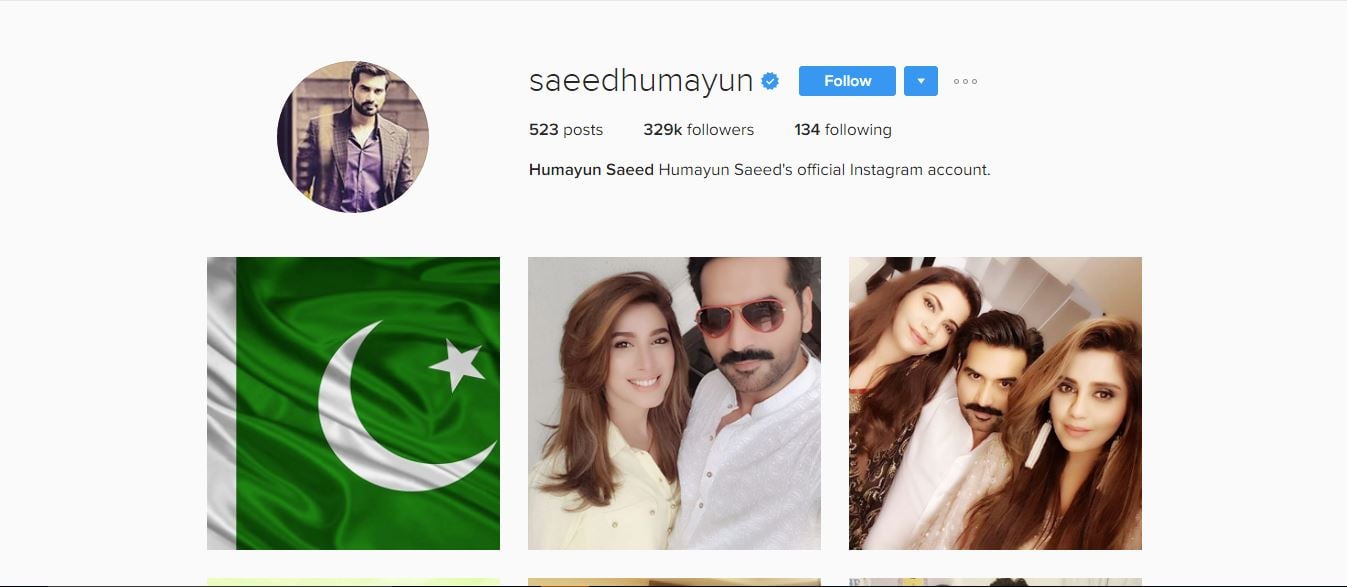Click the official Instagram account bio text
Viewport: 1347px width, 587px height.
coord(825,170)
